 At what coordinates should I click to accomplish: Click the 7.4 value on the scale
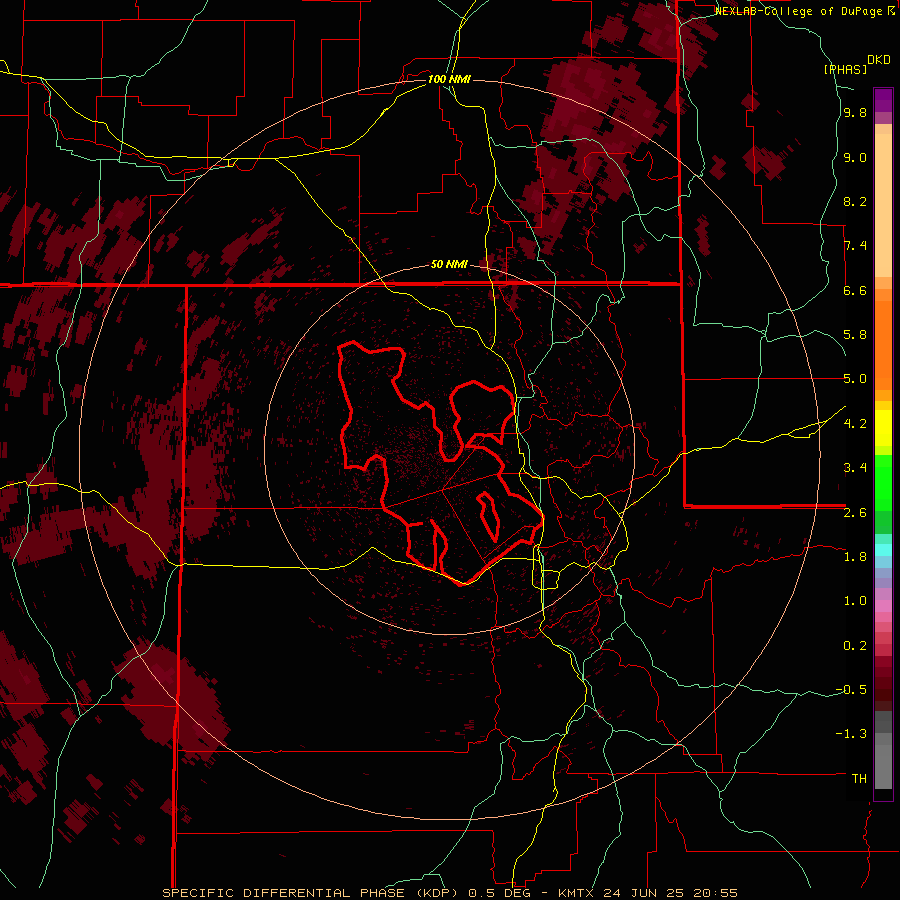855,246
